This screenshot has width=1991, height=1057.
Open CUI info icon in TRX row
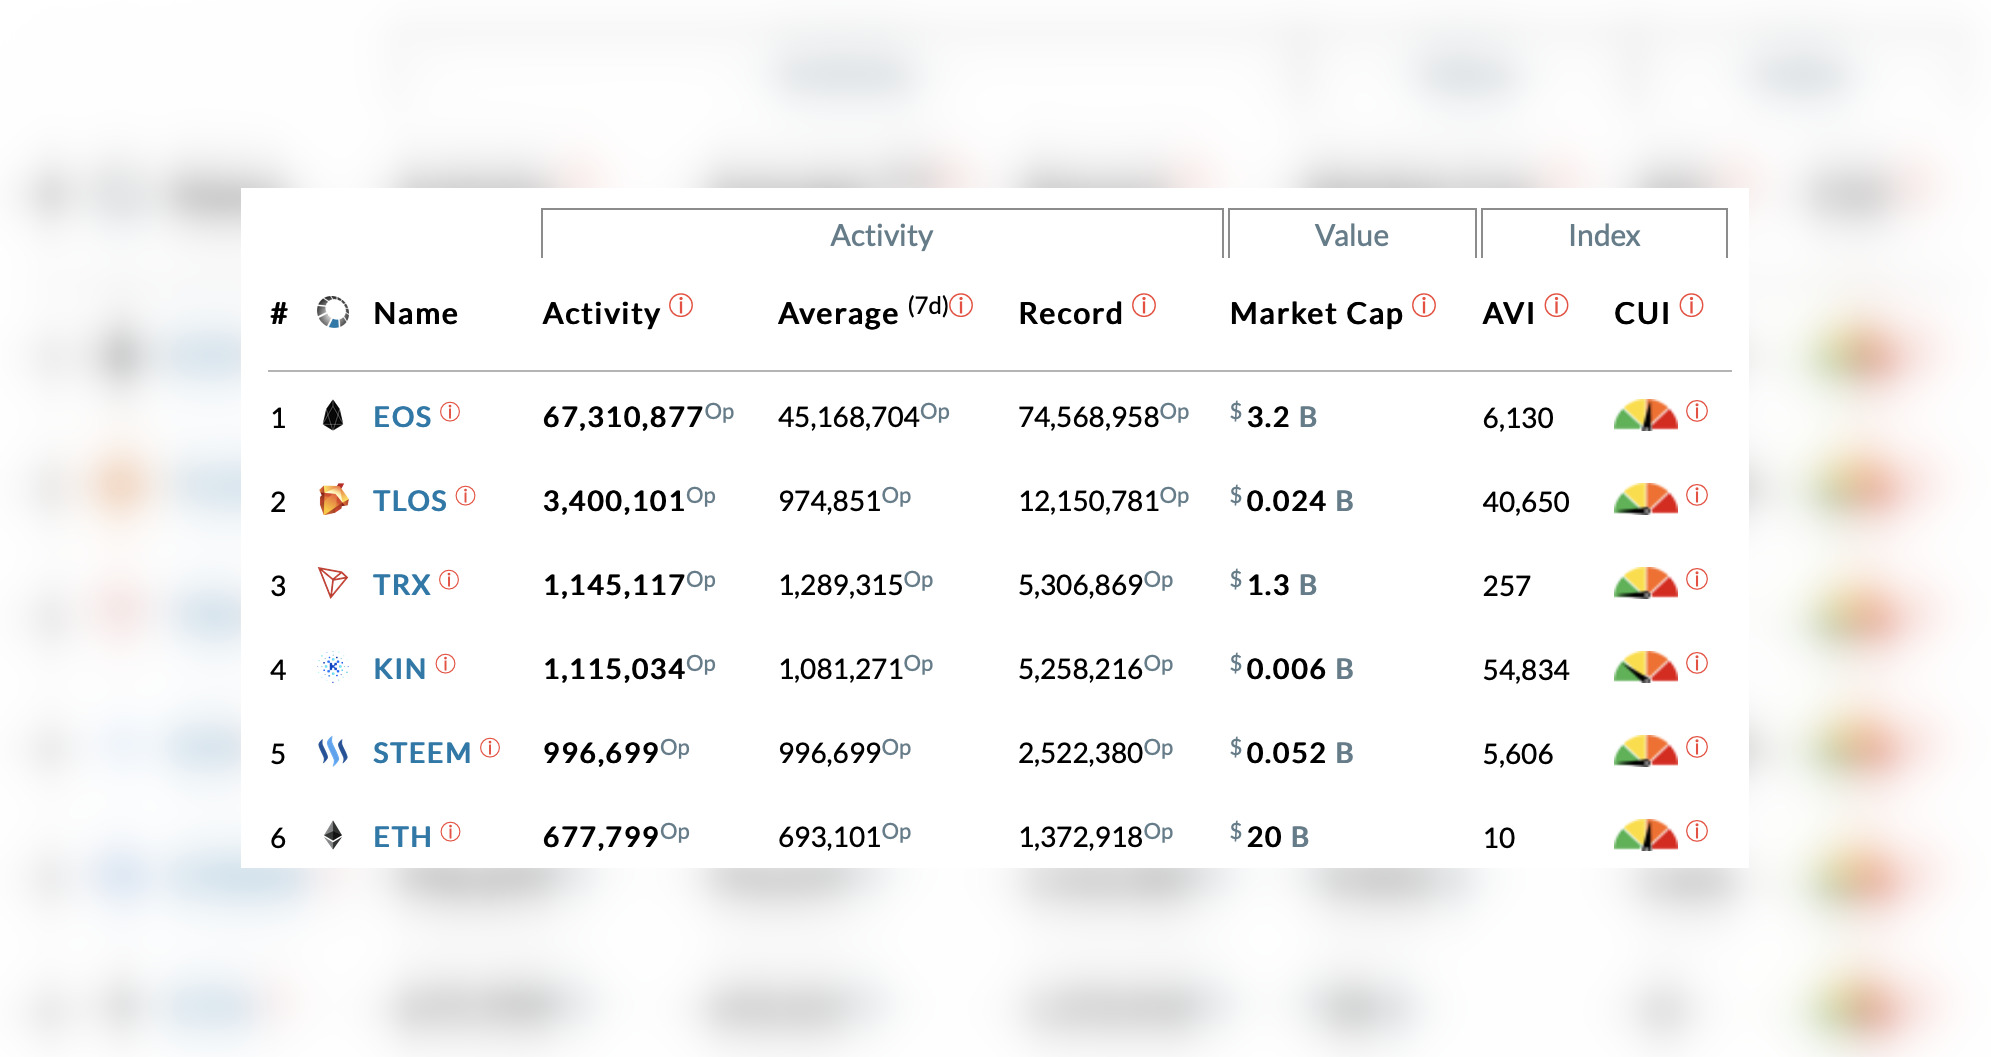(x=1697, y=579)
